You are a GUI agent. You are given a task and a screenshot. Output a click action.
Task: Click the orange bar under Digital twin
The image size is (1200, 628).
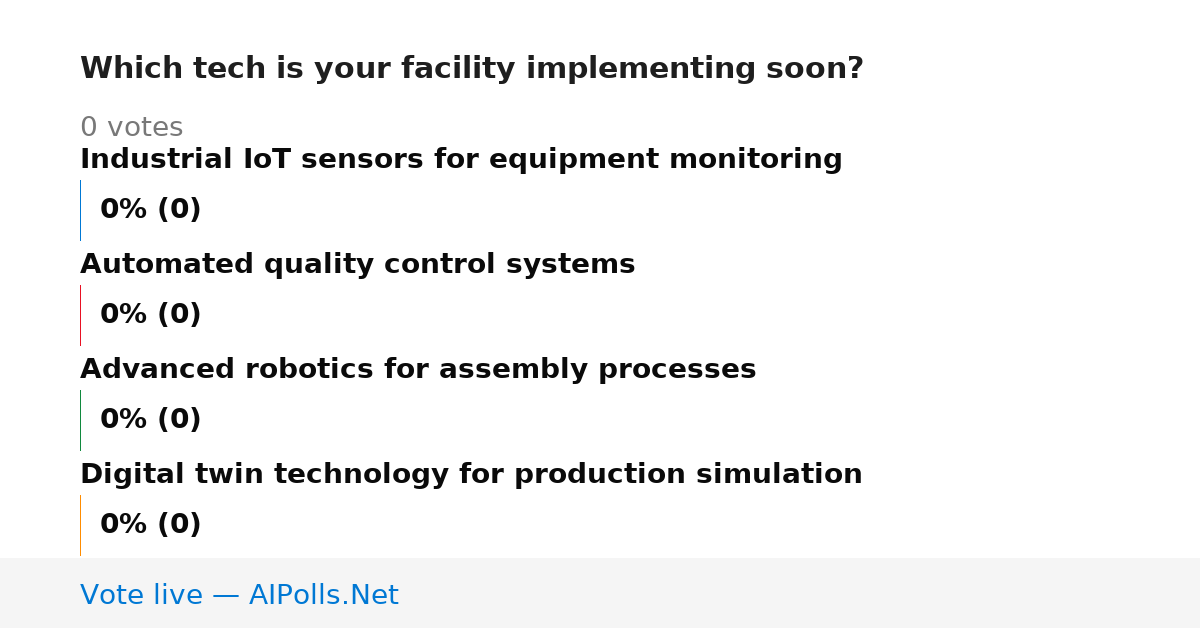[x=80, y=525]
